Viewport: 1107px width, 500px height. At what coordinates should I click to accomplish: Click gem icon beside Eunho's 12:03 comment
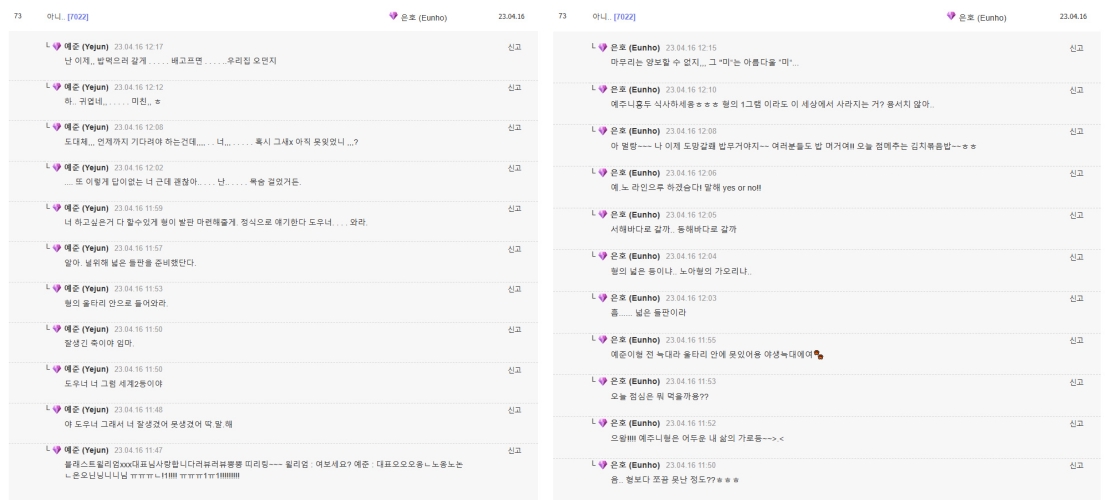tap(603, 297)
